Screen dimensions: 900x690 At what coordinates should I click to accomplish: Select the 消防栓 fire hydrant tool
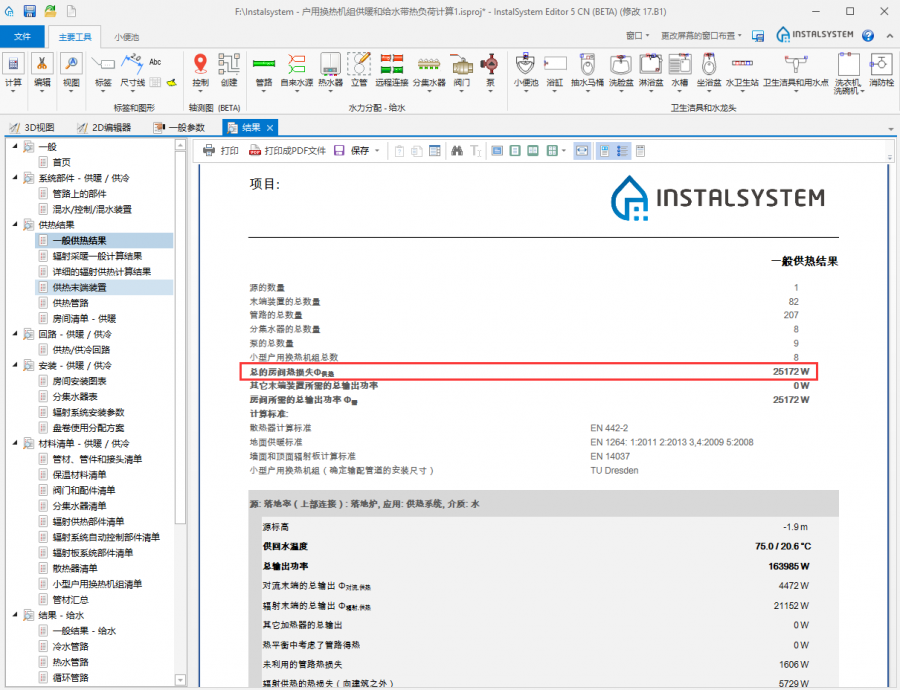[x=882, y=70]
